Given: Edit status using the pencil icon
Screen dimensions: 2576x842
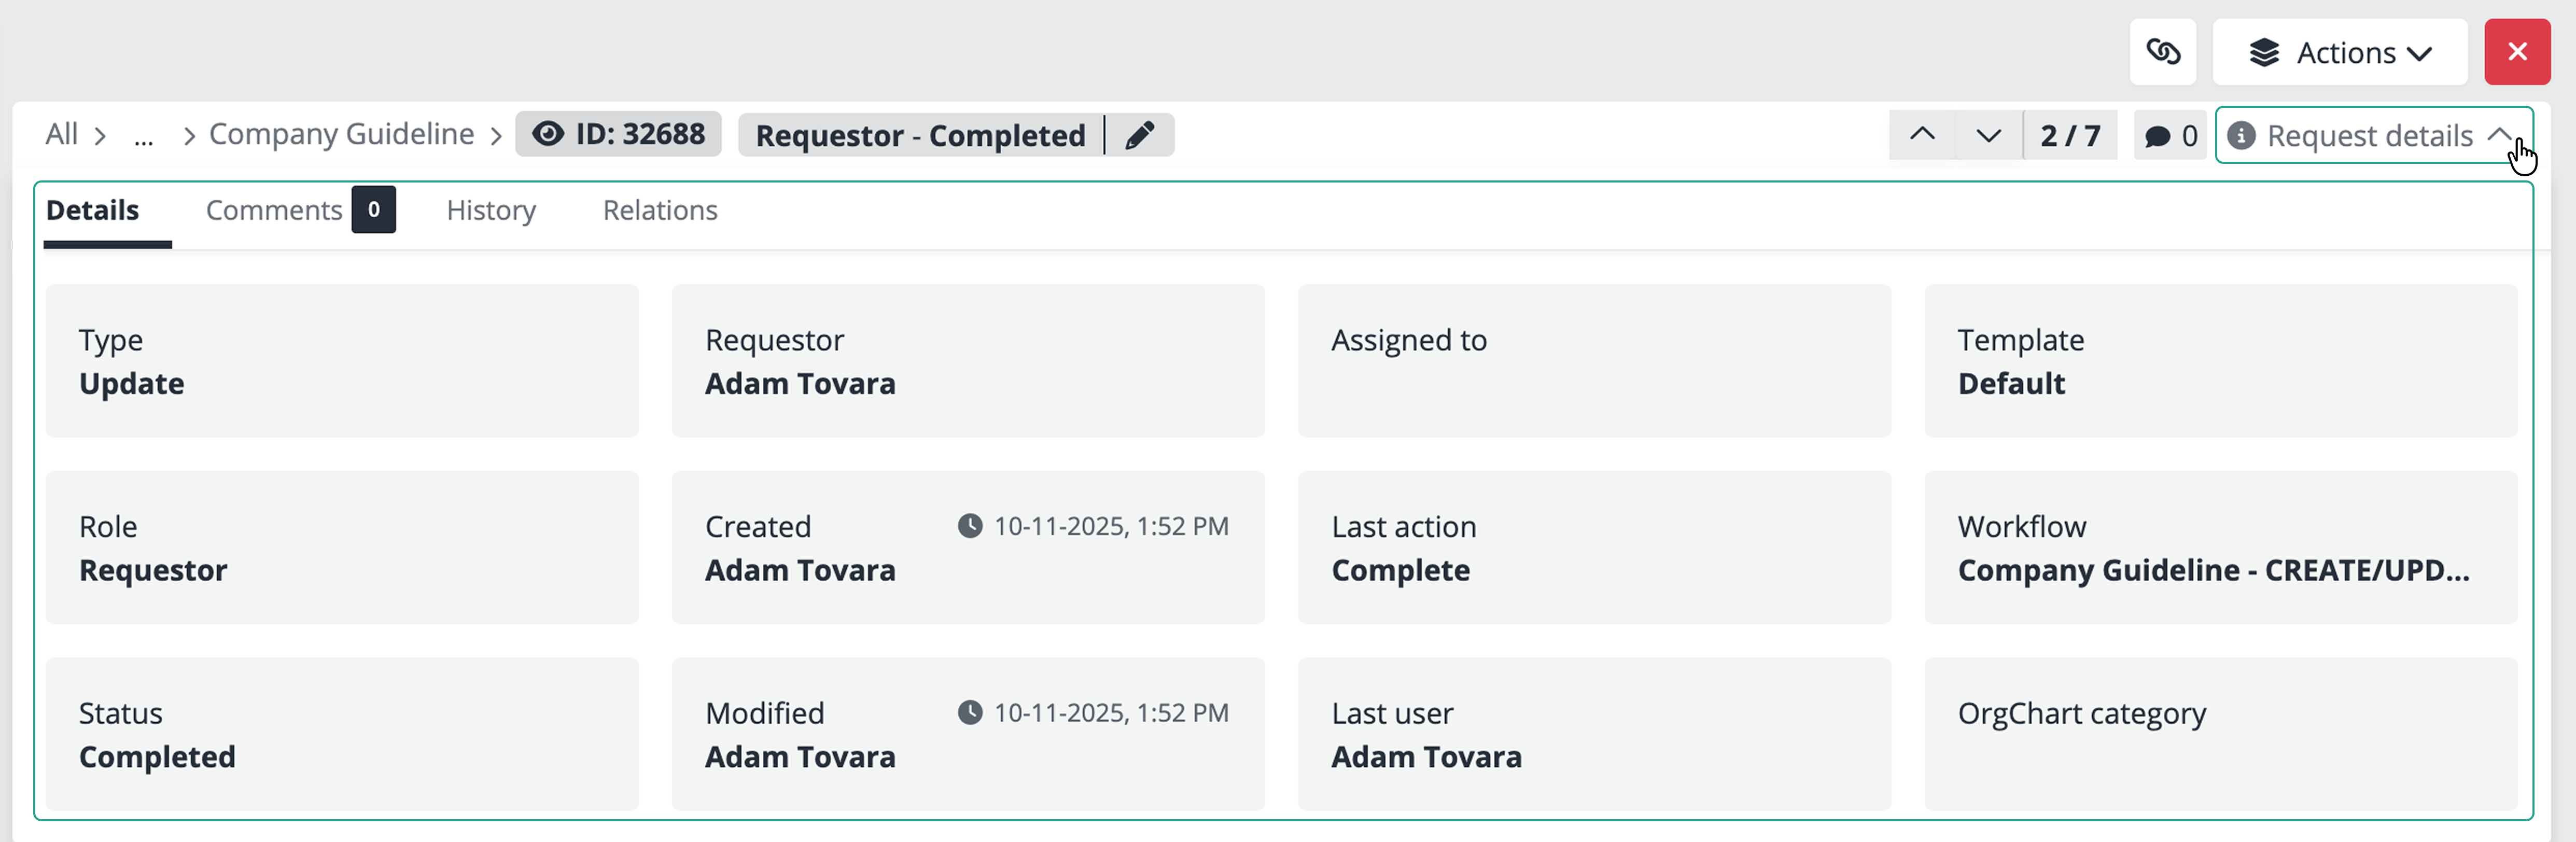Looking at the screenshot, I should point(1140,135).
